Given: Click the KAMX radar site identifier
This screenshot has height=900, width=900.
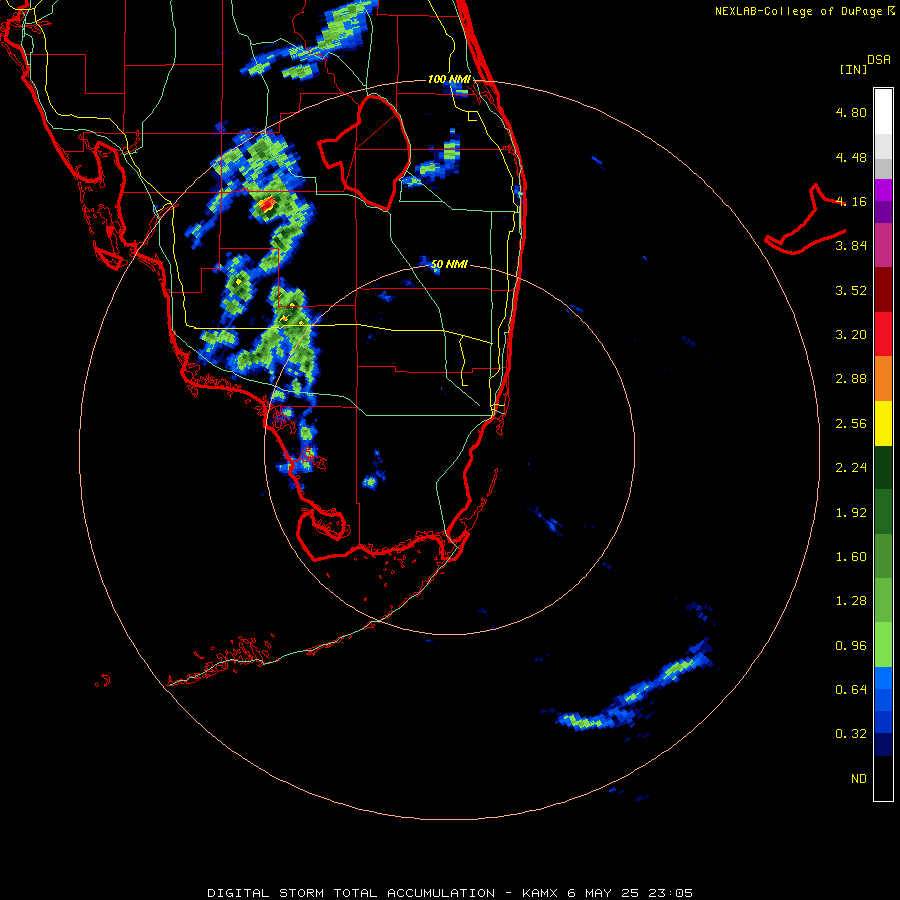Looking at the screenshot, I should pyautogui.click(x=541, y=893).
